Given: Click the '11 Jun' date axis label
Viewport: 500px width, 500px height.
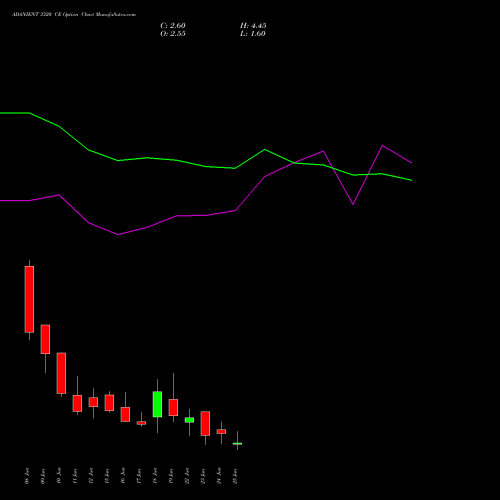Looking at the screenshot, I should pos(75,476).
